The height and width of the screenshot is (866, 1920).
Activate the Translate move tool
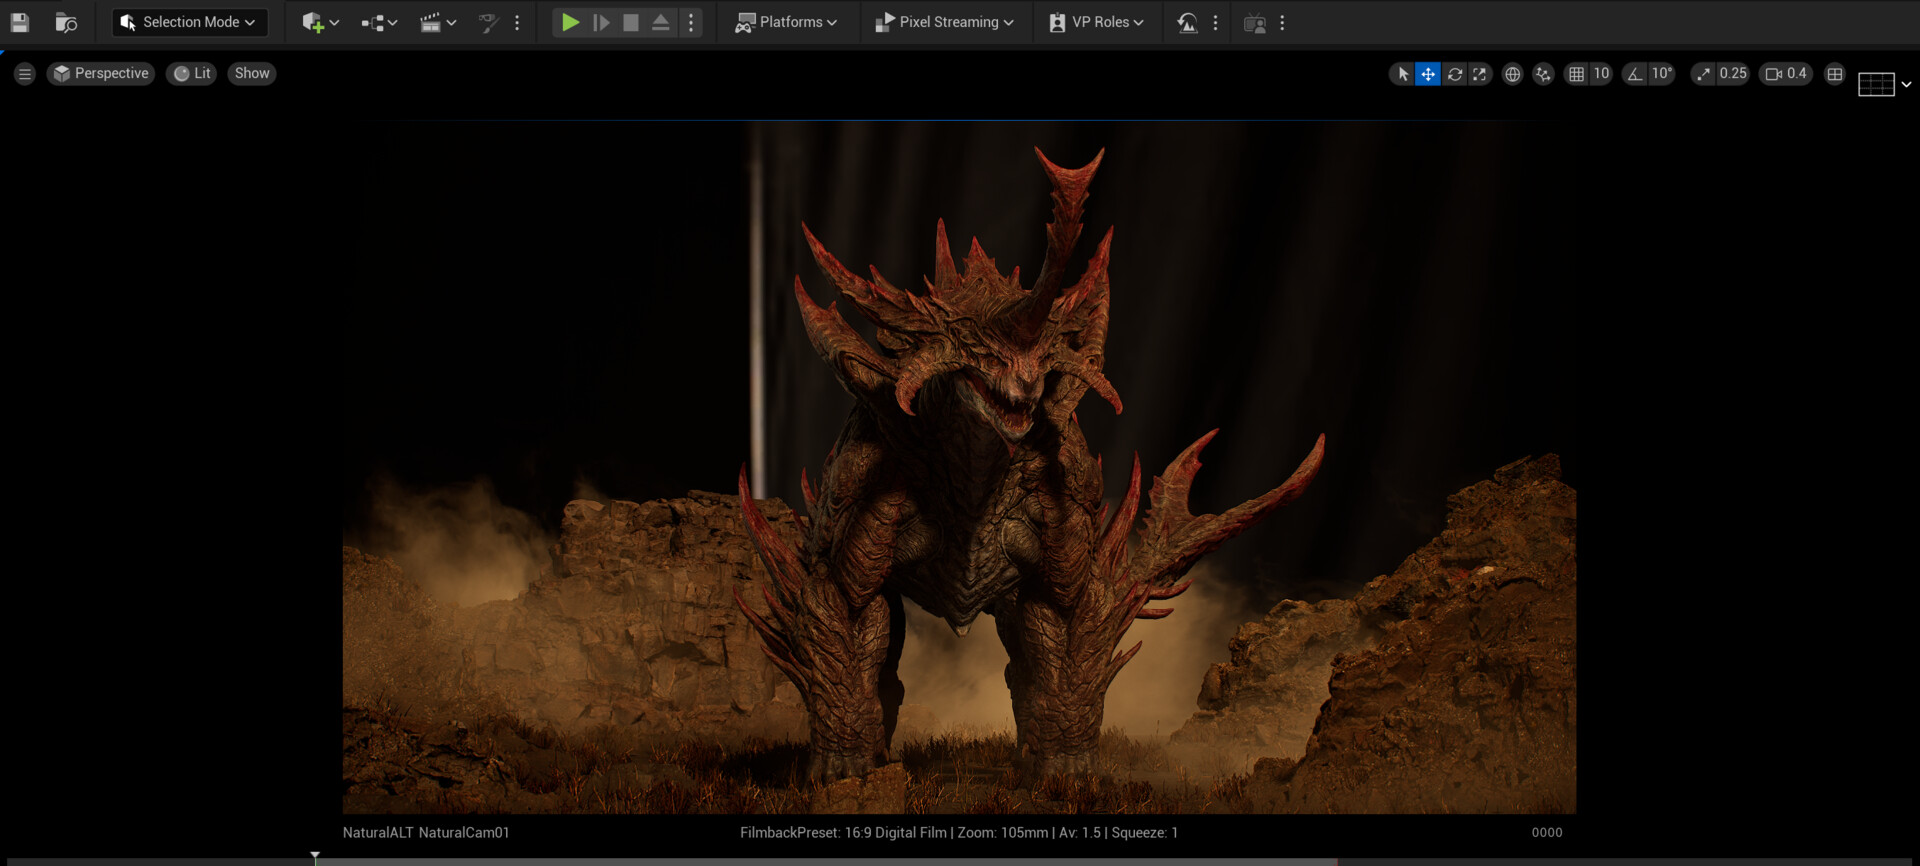pyautogui.click(x=1428, y=74)
